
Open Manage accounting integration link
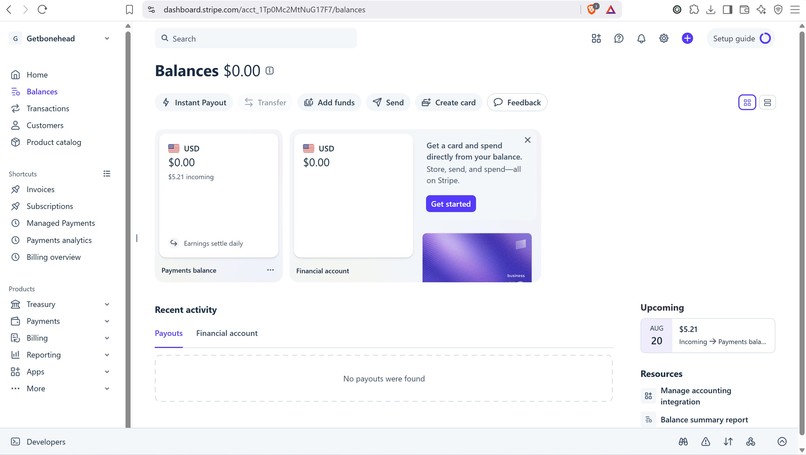pyautogui.click(x=695, y=396)
